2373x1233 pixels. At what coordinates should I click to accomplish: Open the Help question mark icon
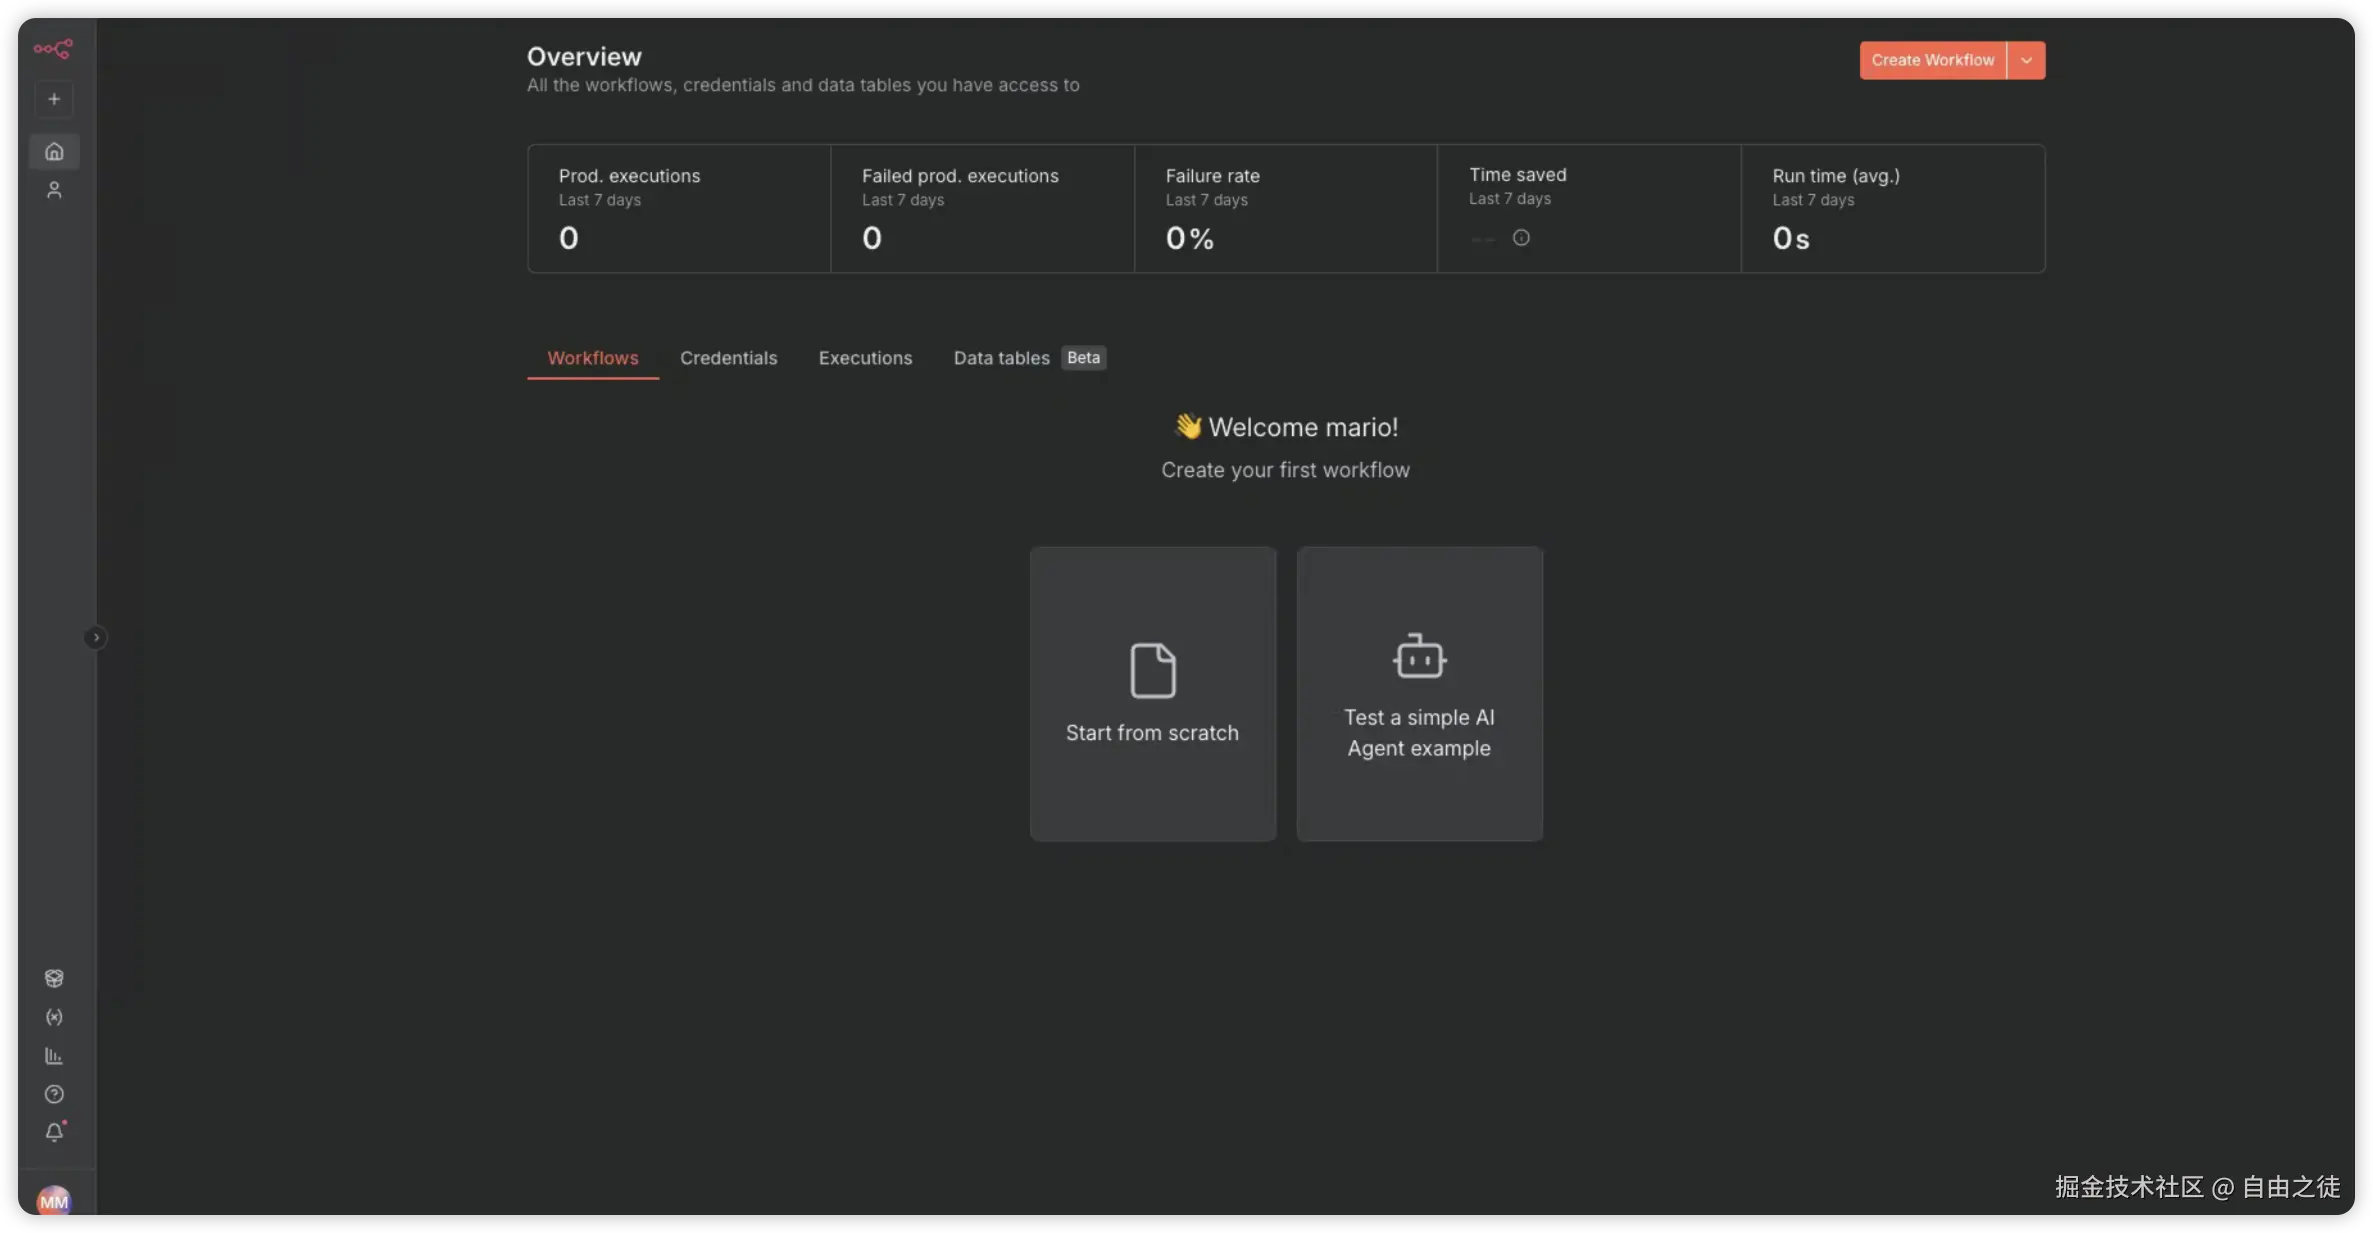pos(54,1094)
